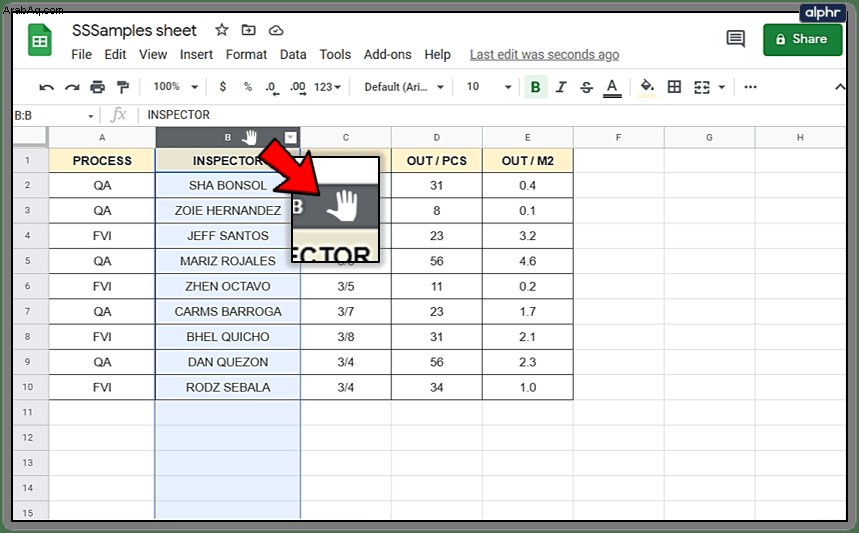
Task: Open the Fill color paint bucket
Action: click(x=647, y=87)
